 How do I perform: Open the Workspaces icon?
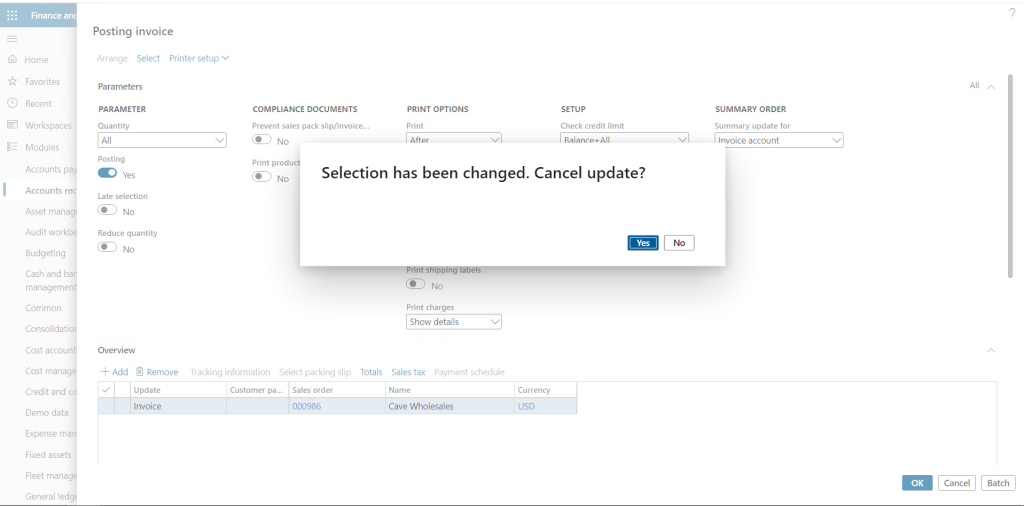click(12, 125)
